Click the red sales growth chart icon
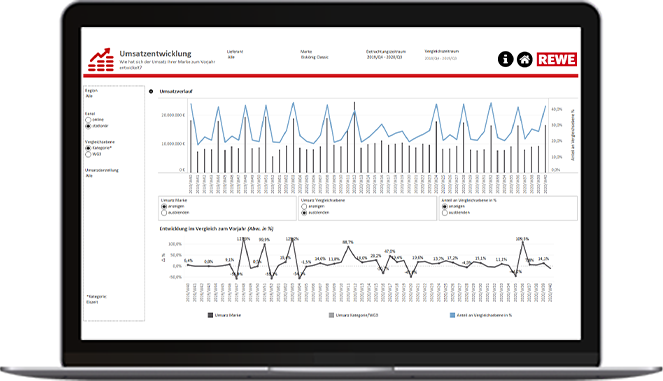The width and height of the screenshot is (663, 381). click(x=101, y=59)
